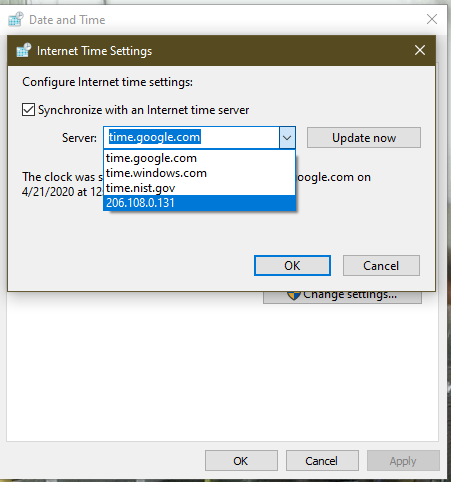Uncheck Synchronize with an Internet time server

[x=28, y=110]
